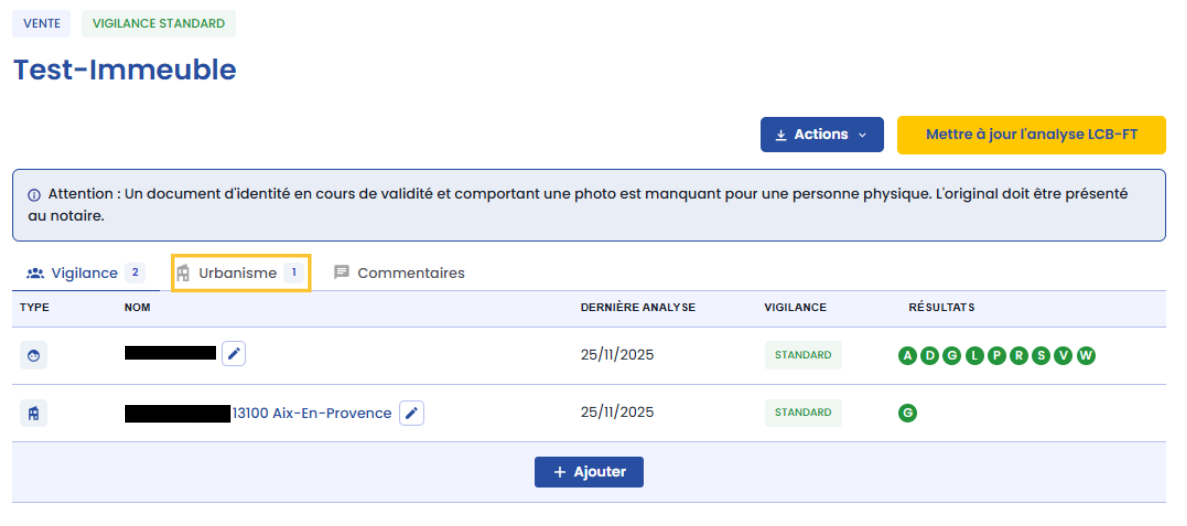1187x526 pixels.
Task: Click the building type icon in second row
Action: (x=34, y=413)
